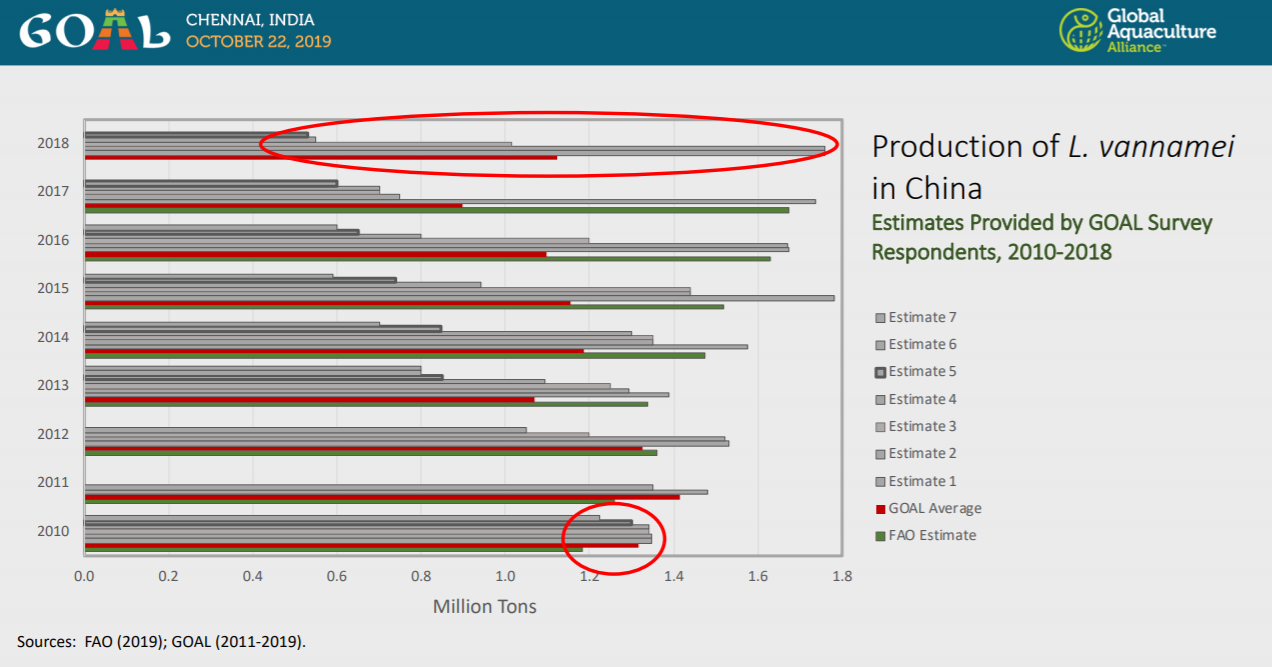The width and height of the screenshot is (1272, 667).
Task: Select the Estimate 1 legend entry
Action: pos(915,481)
